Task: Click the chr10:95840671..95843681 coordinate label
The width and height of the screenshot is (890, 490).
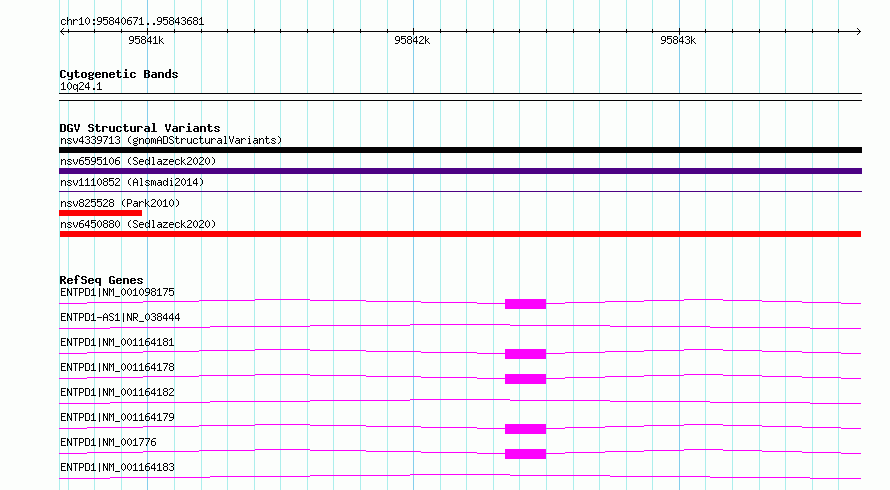Action: coord(132,22)
